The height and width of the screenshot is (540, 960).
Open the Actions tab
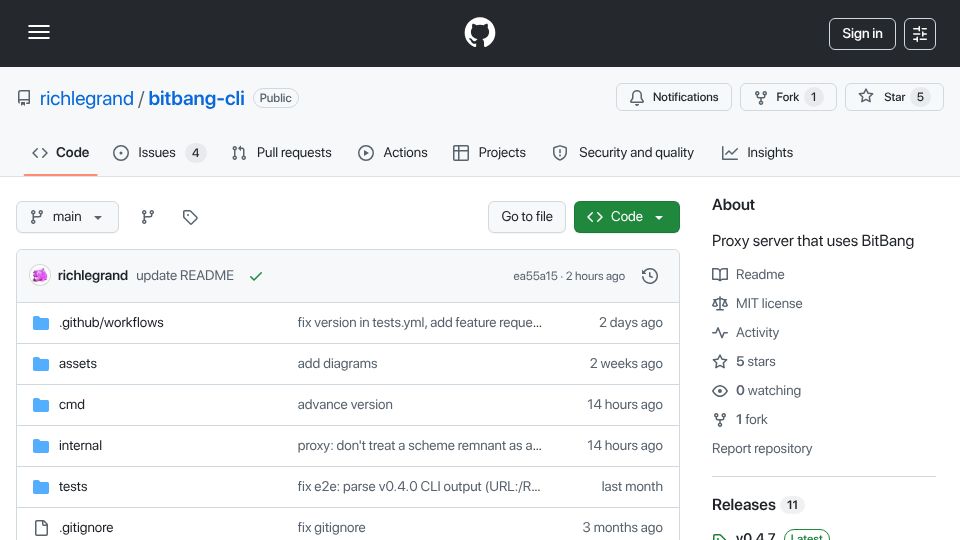click(392, 152)
